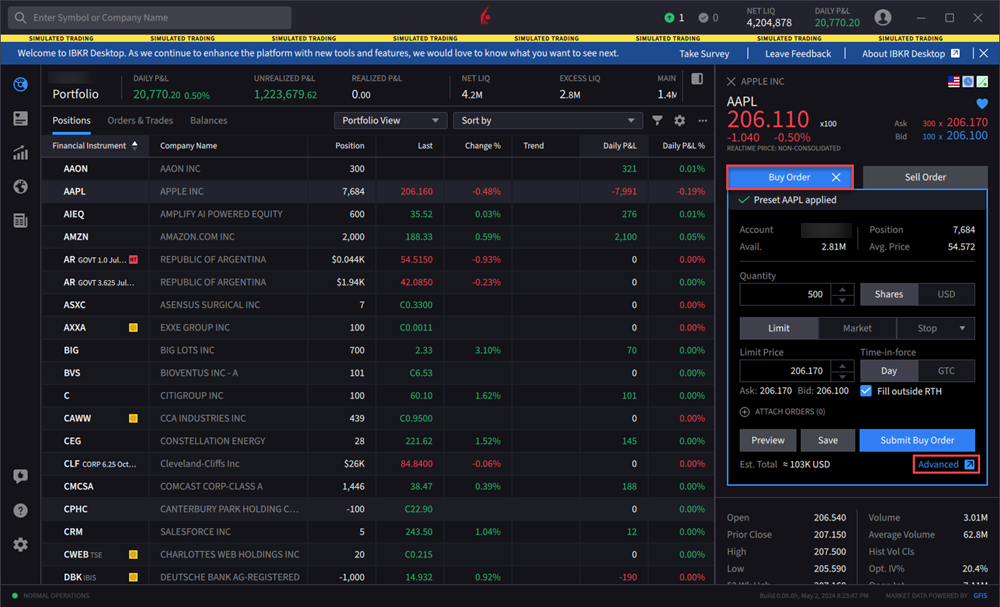1000x607 pixels.
Task: Sort by Financial Instrument column arrow
Action: [x=135, y=145]
